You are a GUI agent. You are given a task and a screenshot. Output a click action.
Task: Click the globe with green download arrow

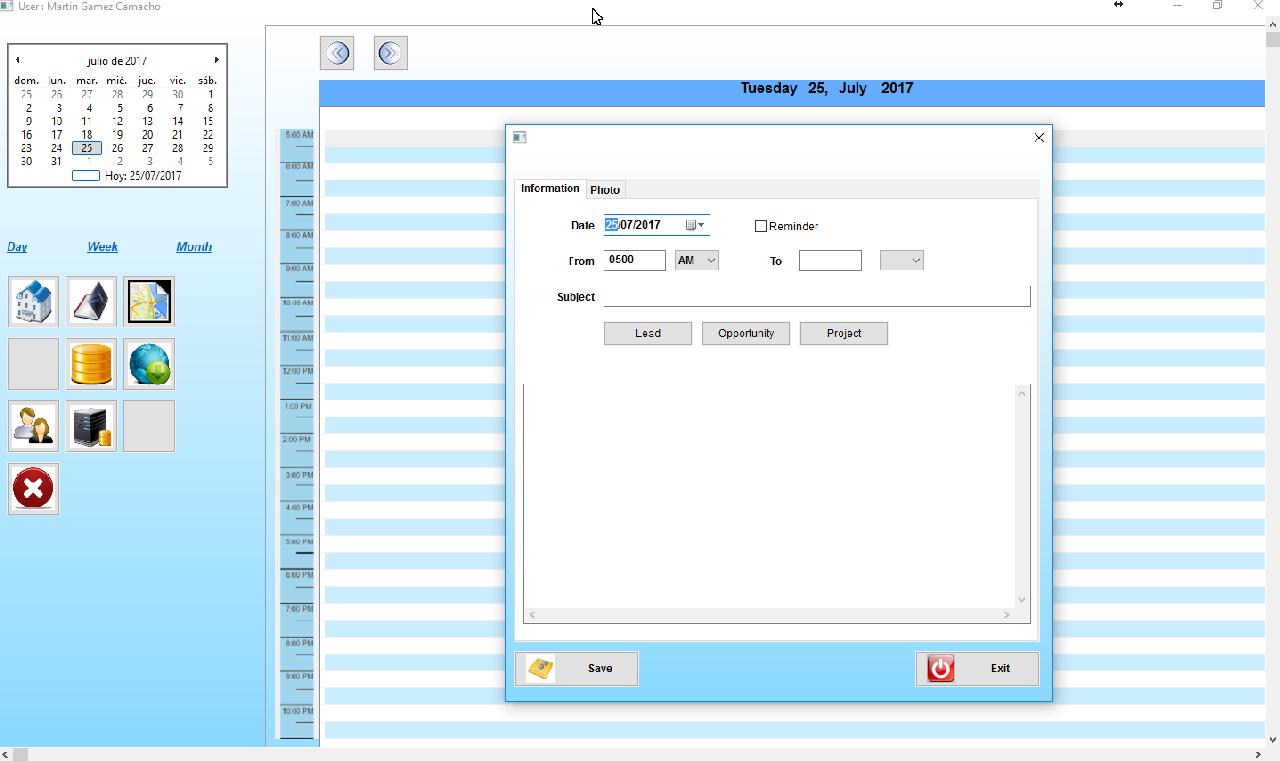click(x=149, y=364)
